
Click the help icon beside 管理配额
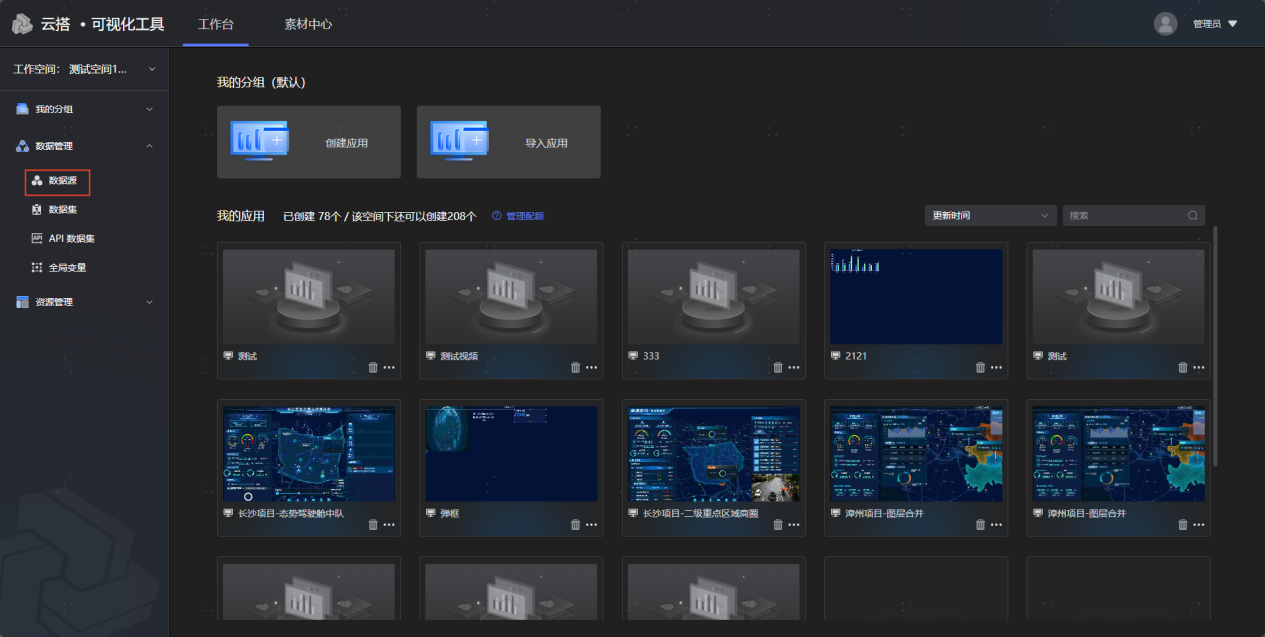[x=496, y=216]
